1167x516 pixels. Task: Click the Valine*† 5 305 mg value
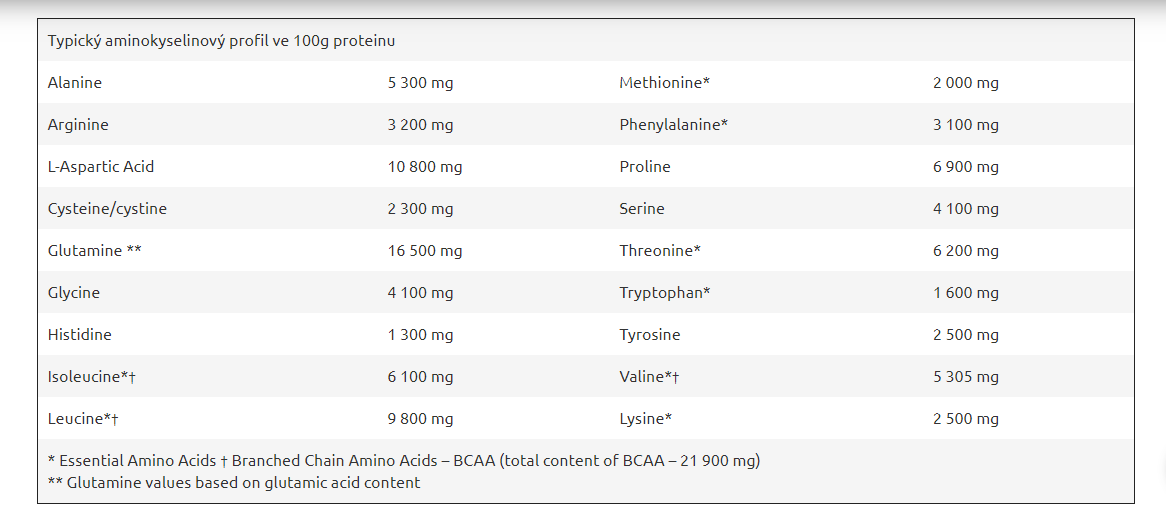966,377
